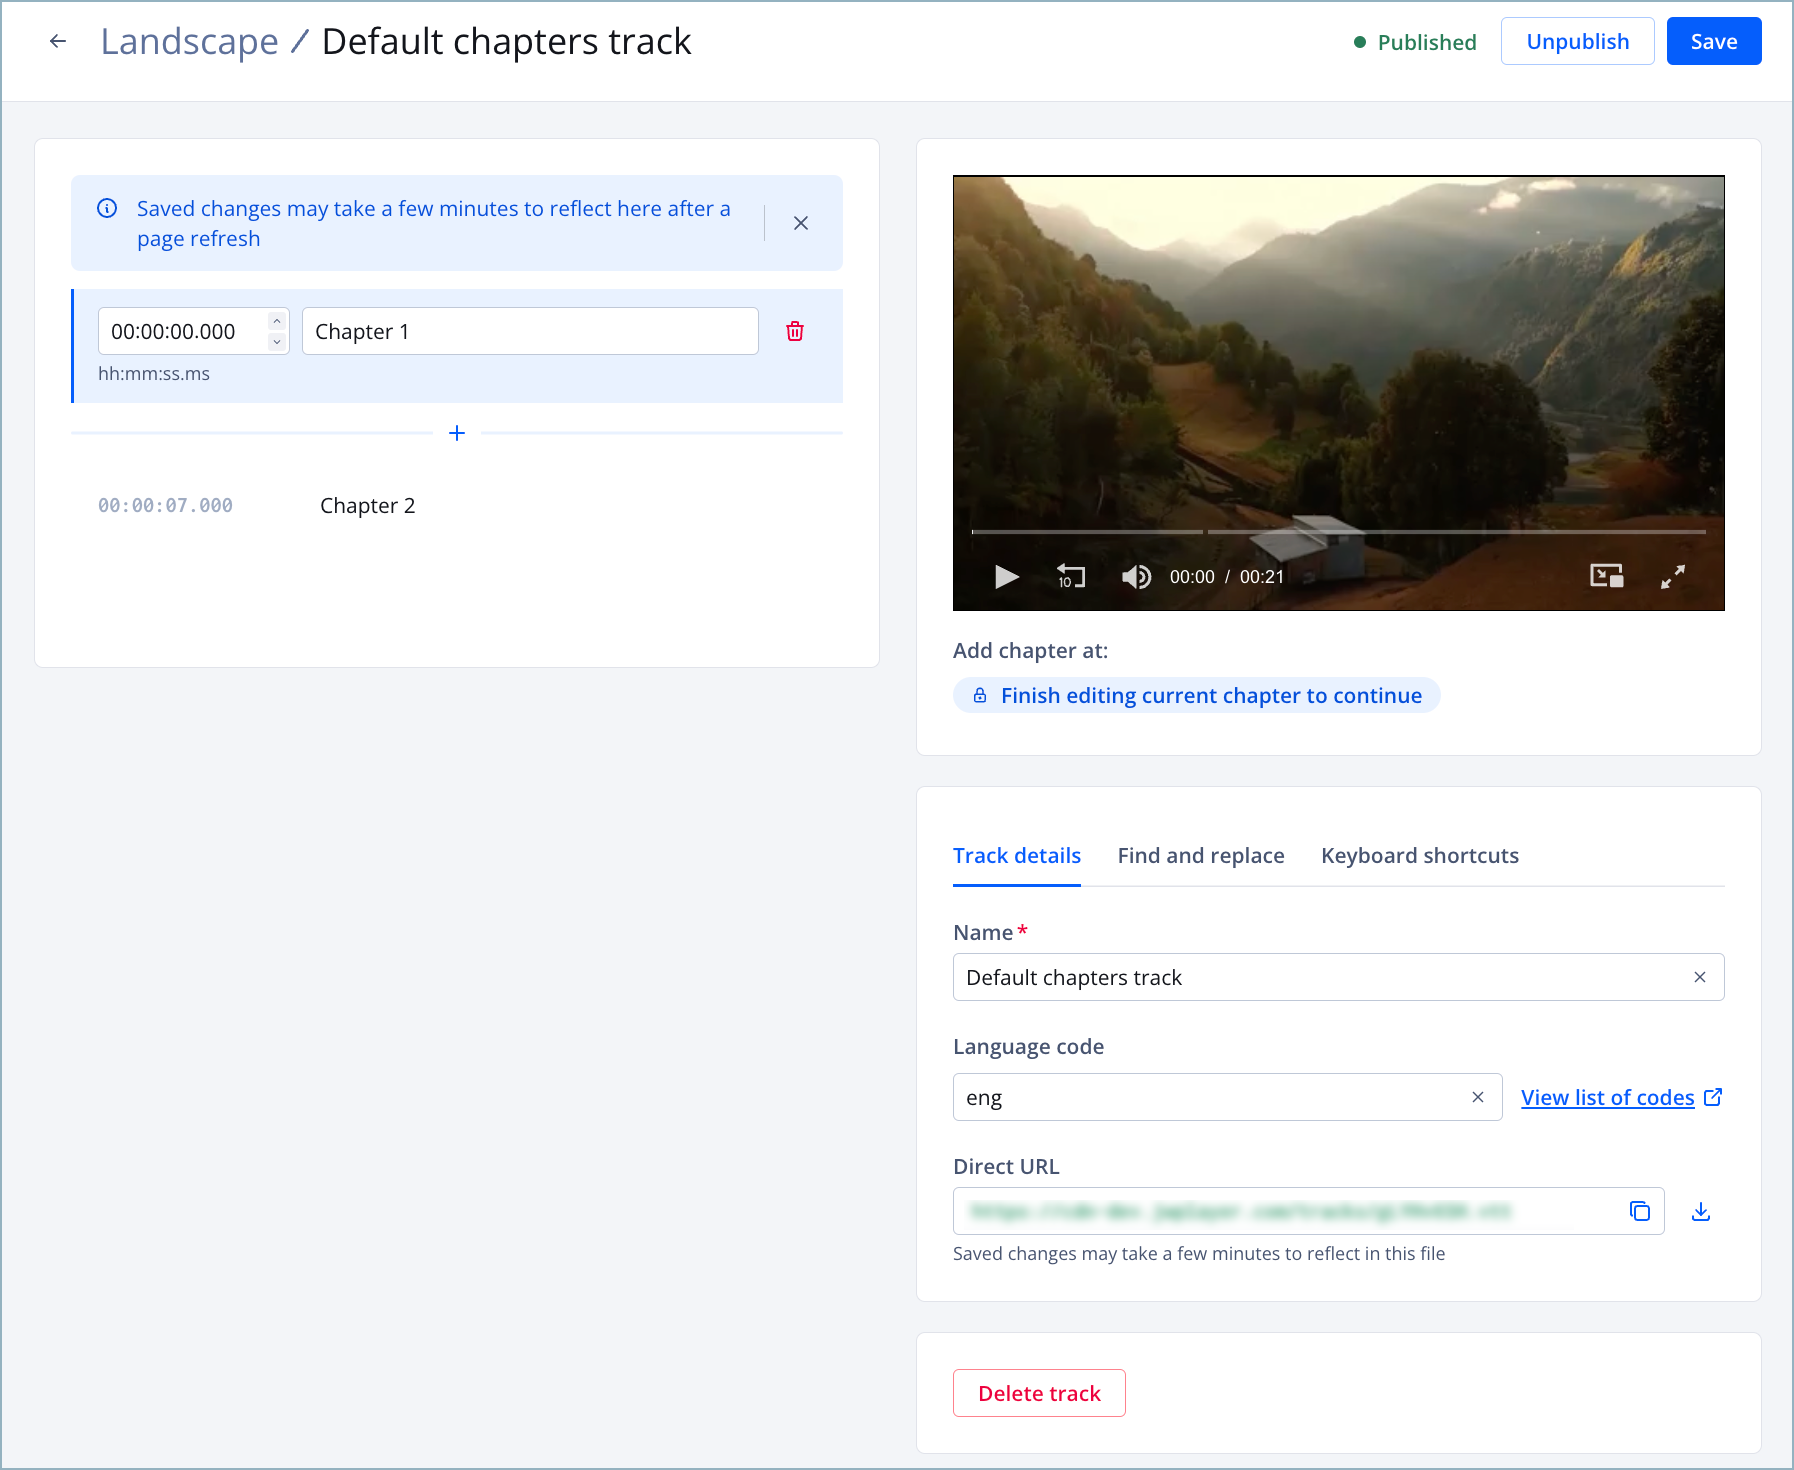Toggle picture-in-picture mode
Image resolution: width=1794 pixels, height=1470 pixels.
point(1607,576)
